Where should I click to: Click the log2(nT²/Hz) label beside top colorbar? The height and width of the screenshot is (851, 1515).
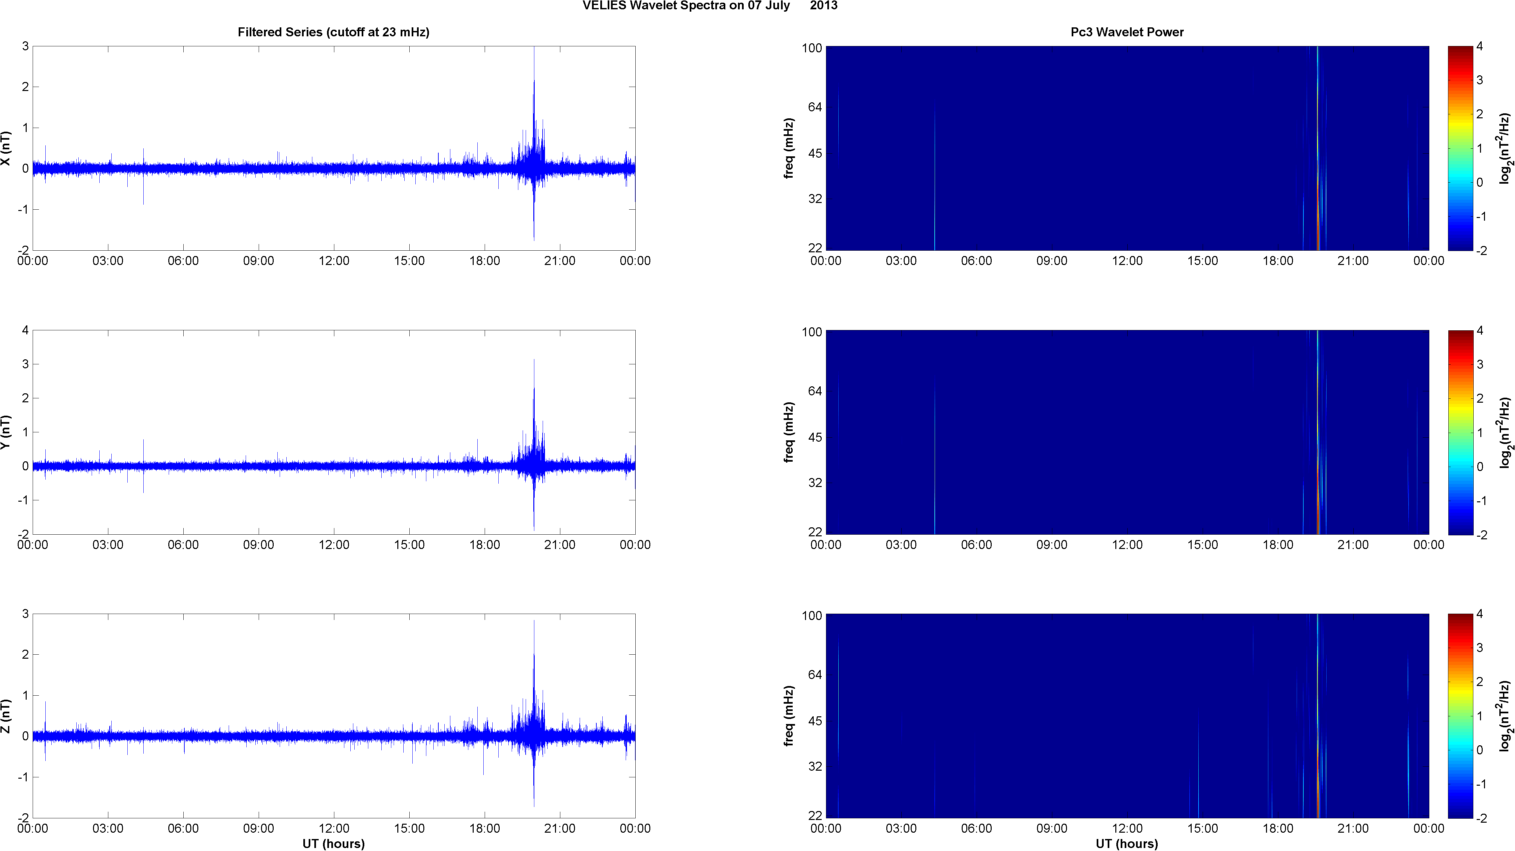(1505, 148)
